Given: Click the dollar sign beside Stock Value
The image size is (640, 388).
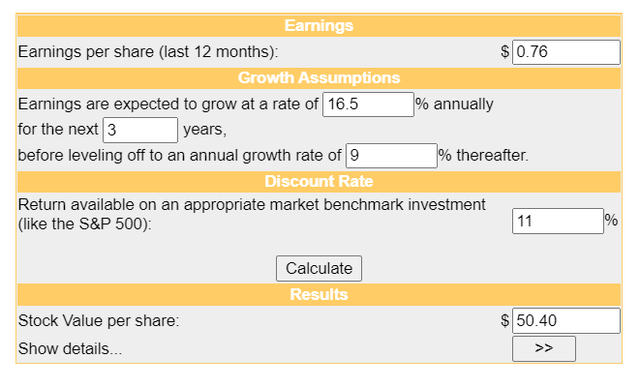Looking at the screenshot, I should click(x=505, y=320).
